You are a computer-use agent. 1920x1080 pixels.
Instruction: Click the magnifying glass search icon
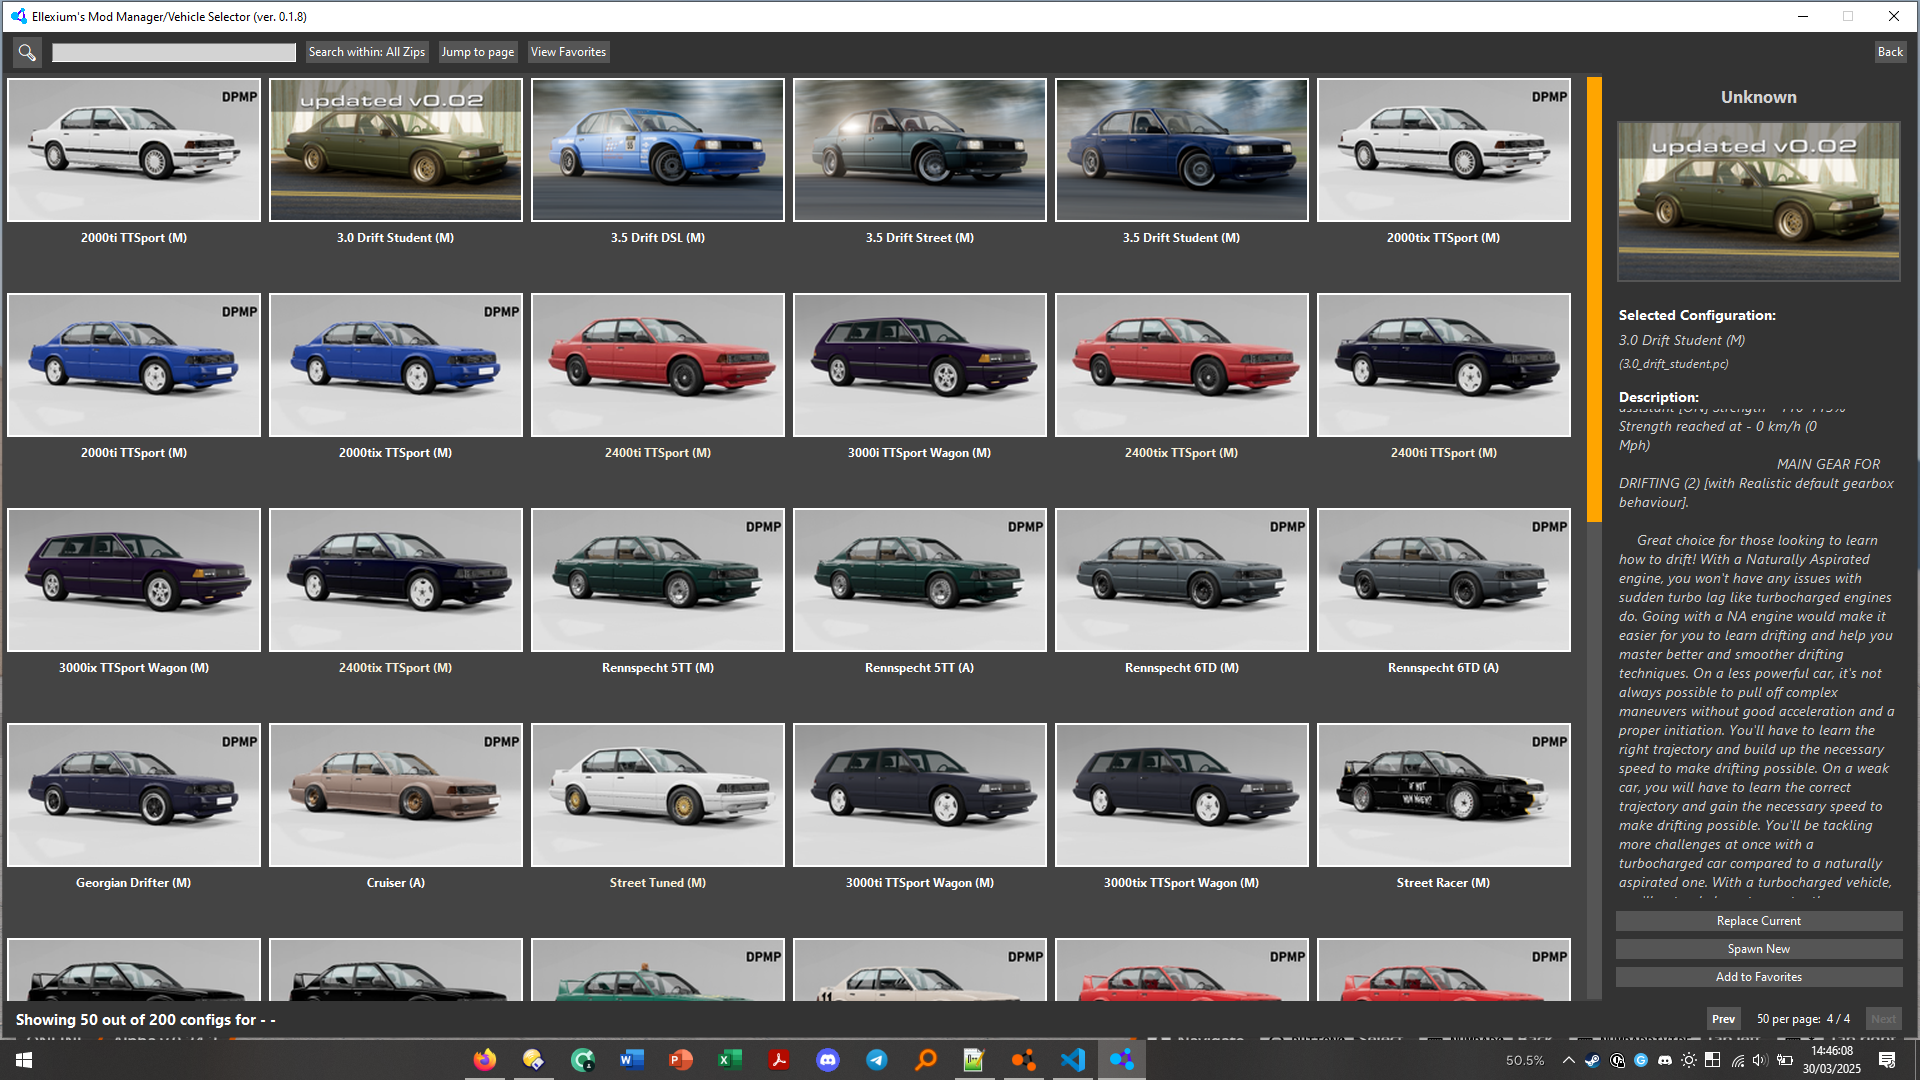[x=27, y=52]
